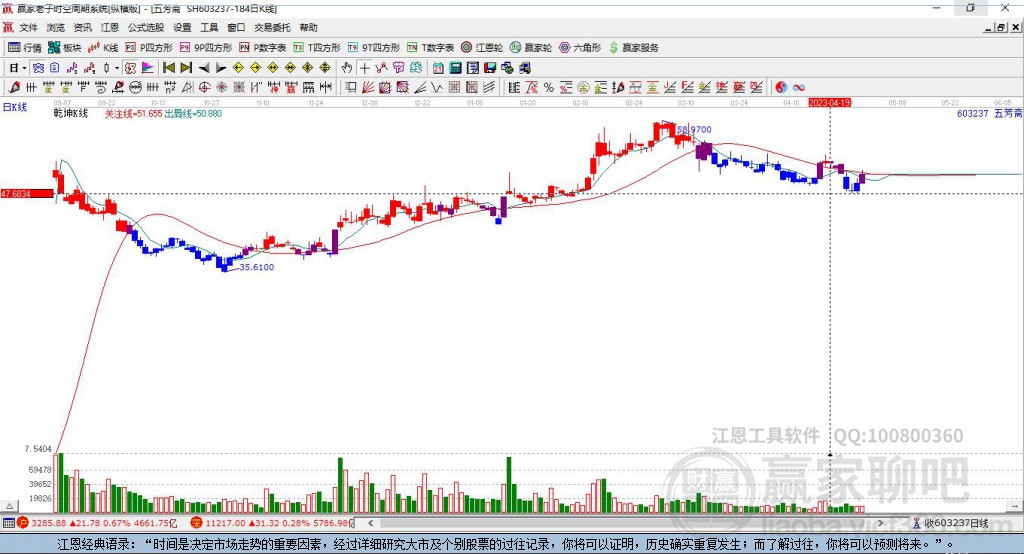Select the zigzag wave line tool
The width and height of the screenshot is (1024, 554).
(437, 88)
